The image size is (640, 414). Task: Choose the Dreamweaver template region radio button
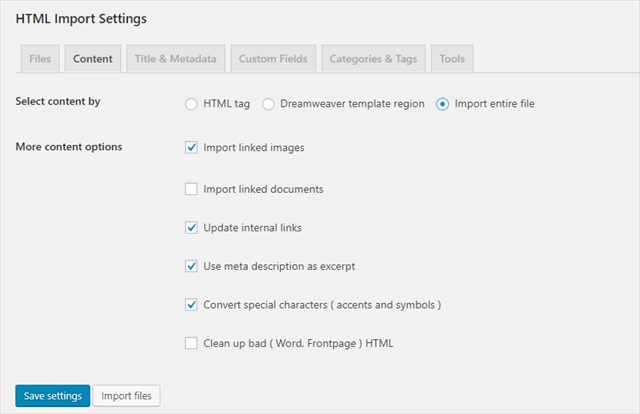click(267, 103)
